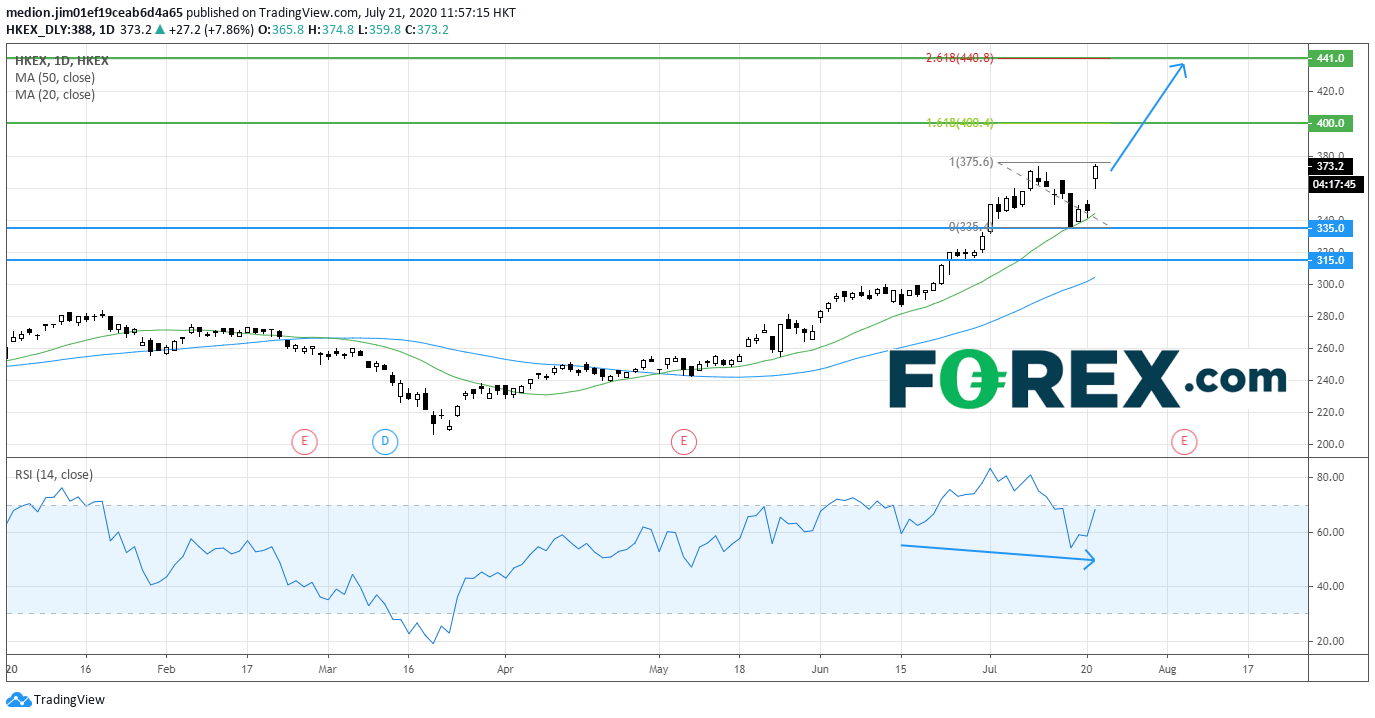Click the blue dividend D marker
This screenshot has height=718, width=1375.
tap(384, 440)
